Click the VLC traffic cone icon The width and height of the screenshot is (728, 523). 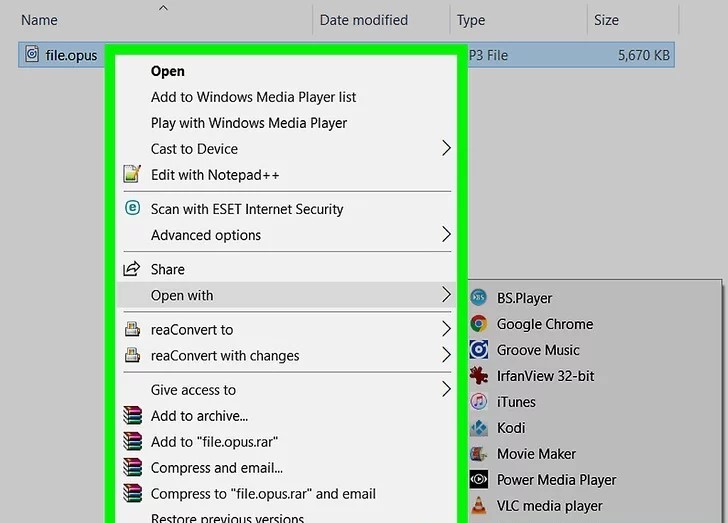coord(479,505)
